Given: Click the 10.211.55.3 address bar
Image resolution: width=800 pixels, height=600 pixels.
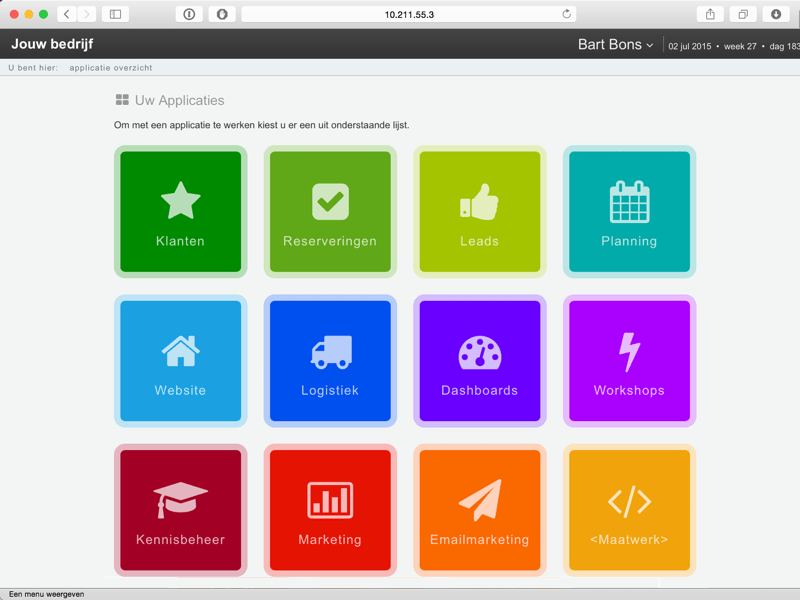Looking at the screenshot, I should pos(409,14).
